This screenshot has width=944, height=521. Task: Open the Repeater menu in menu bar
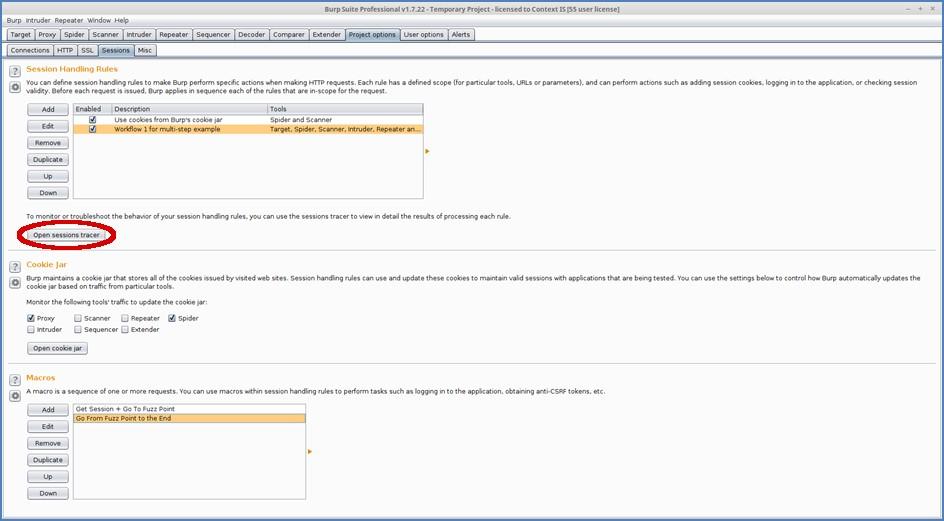[69, 20]
